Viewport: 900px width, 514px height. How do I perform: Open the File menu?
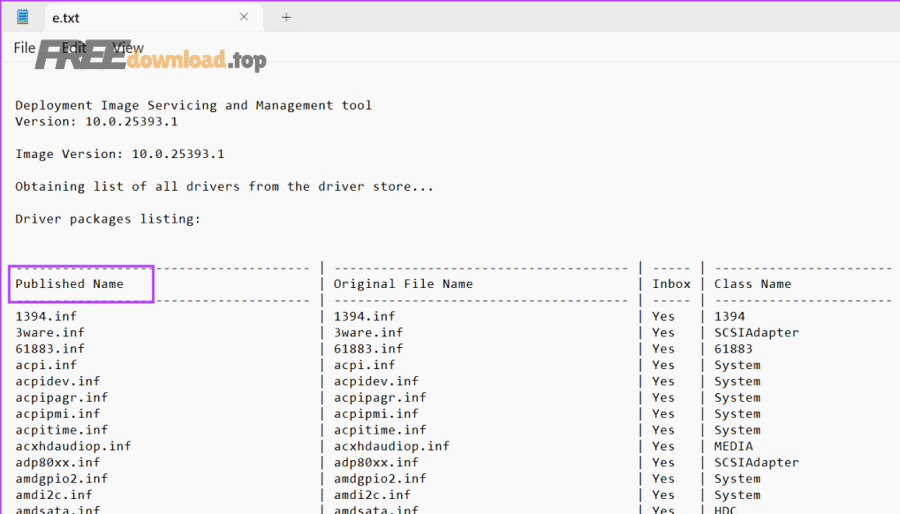coord(24,48)
